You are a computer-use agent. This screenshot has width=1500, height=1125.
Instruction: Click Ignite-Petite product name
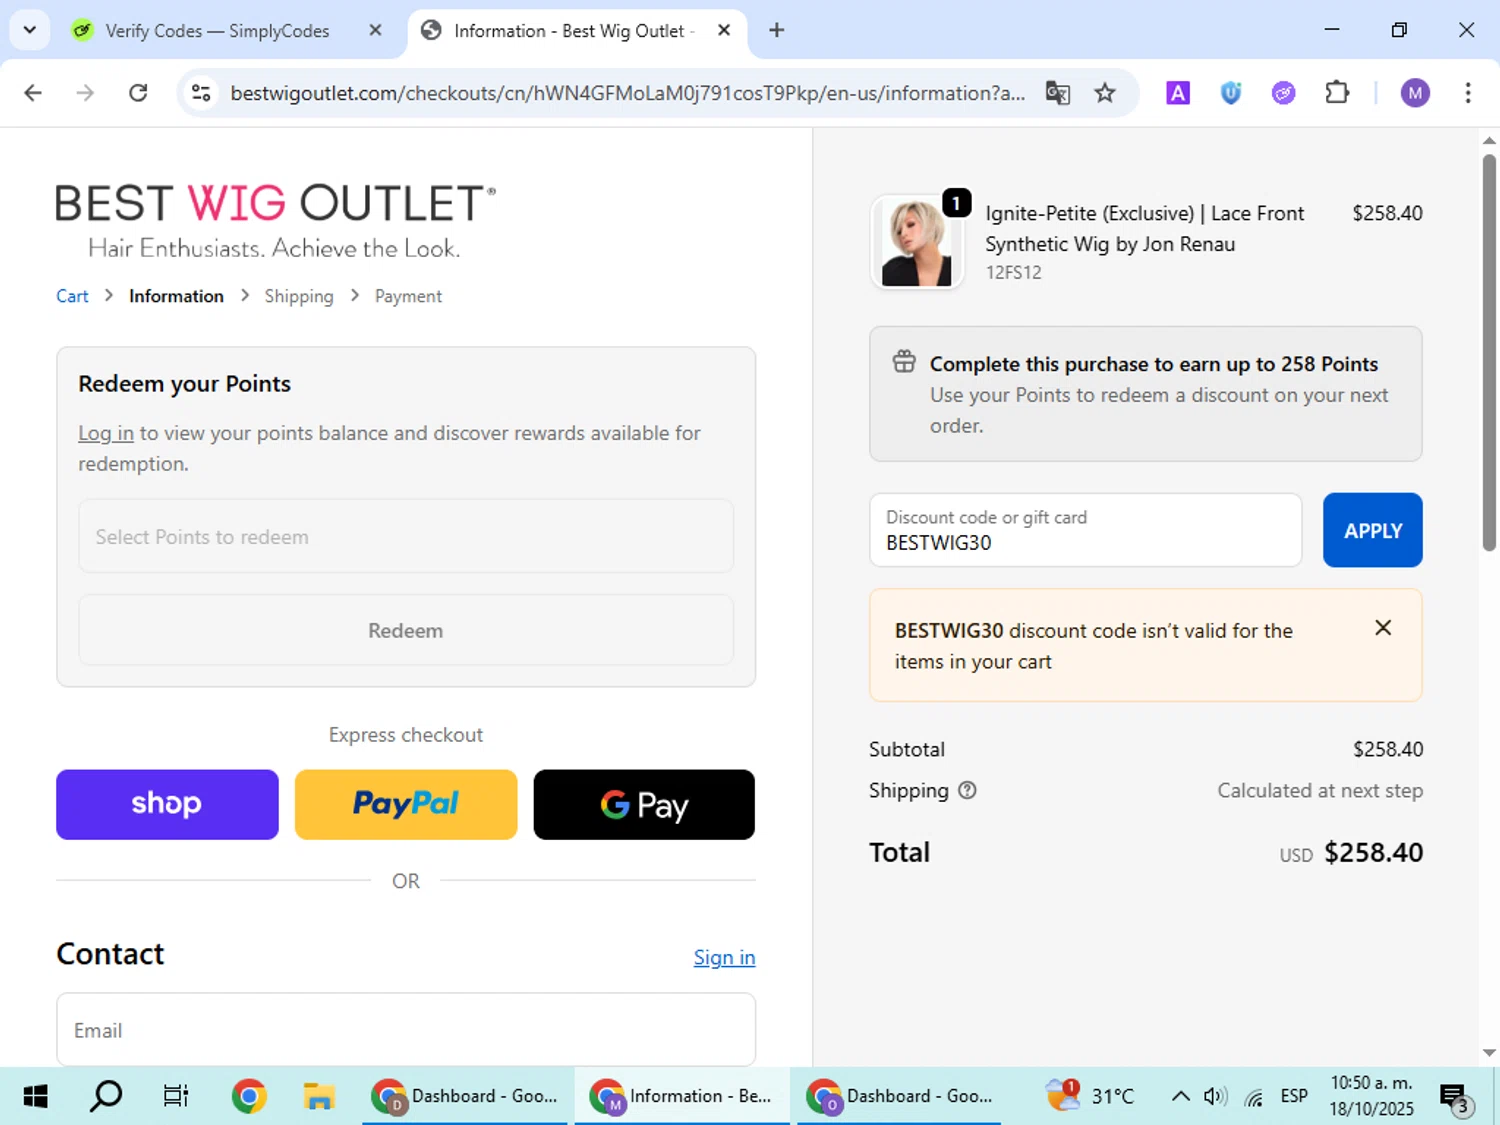[1144, 229]
